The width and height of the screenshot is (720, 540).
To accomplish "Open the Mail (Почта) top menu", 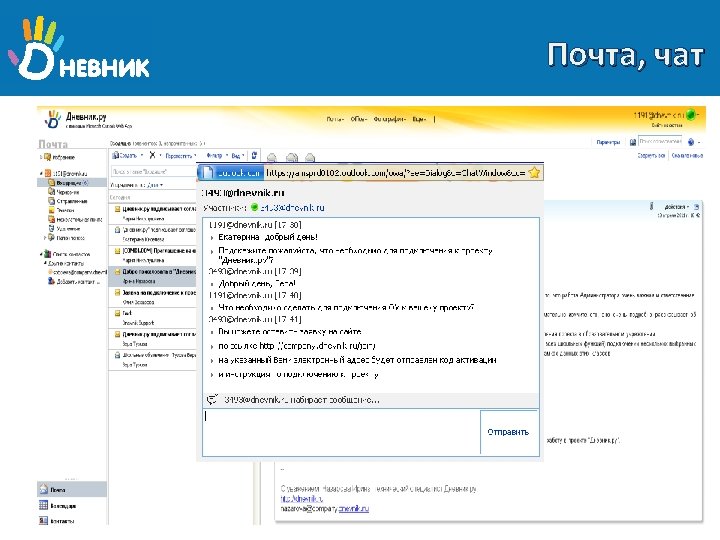I will tap(335, 119).
